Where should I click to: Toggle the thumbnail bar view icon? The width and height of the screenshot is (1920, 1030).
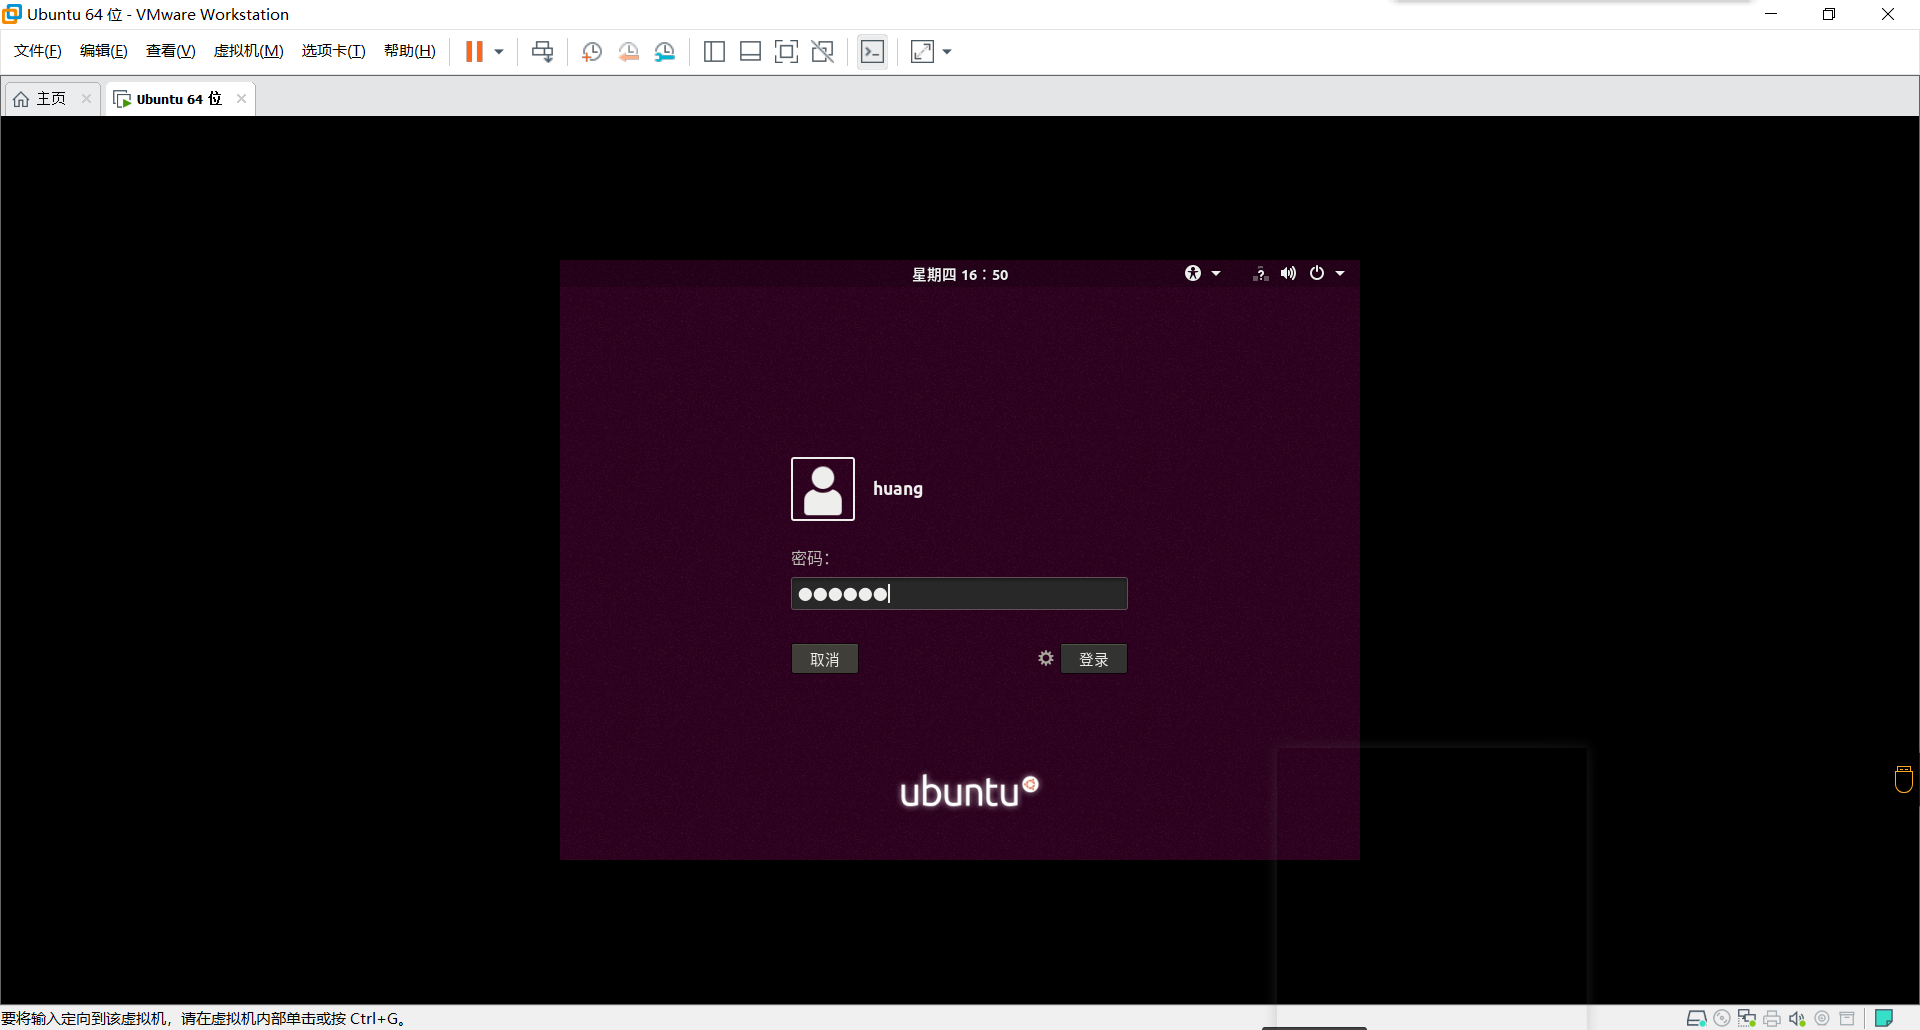(x=751, y=52)
